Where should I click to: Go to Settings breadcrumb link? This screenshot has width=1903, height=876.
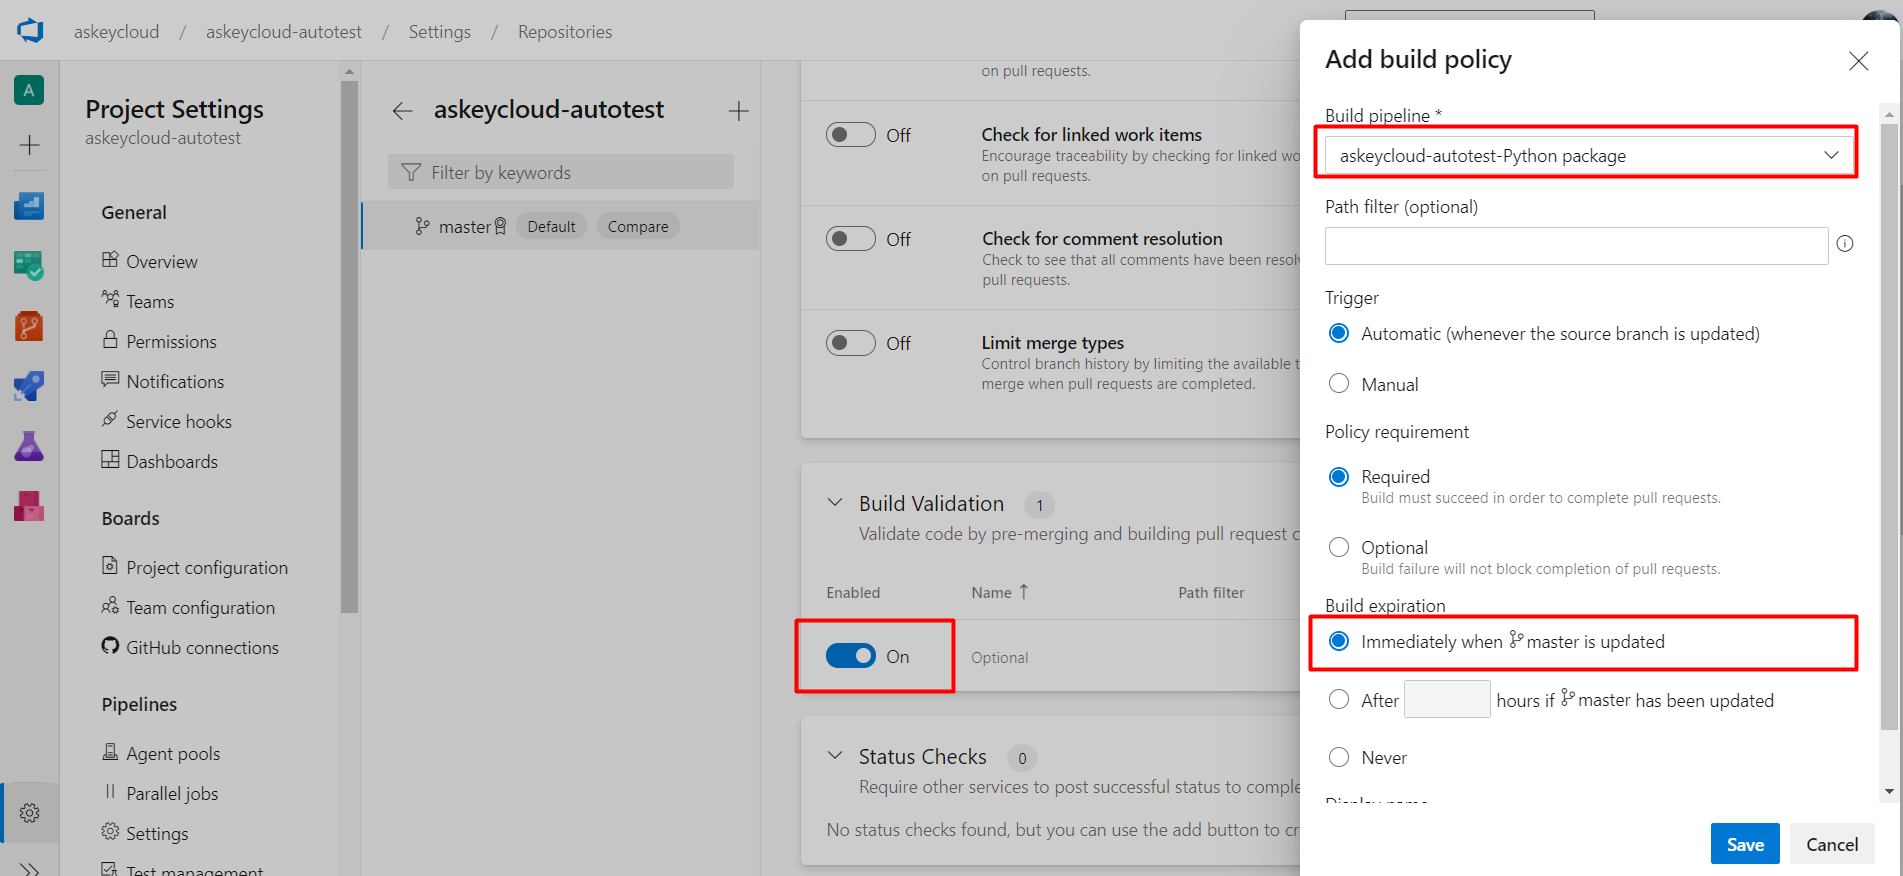click(439, 32)
